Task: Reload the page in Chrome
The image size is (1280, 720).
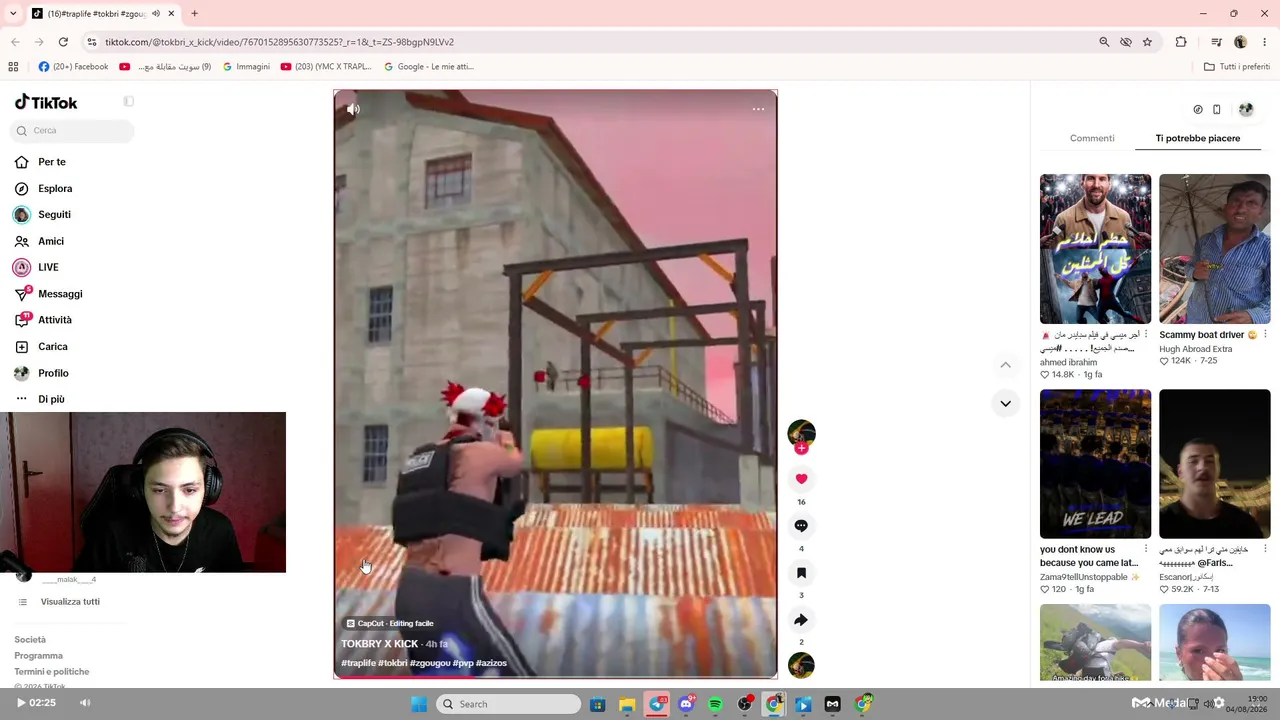Action: click(63, 42)
